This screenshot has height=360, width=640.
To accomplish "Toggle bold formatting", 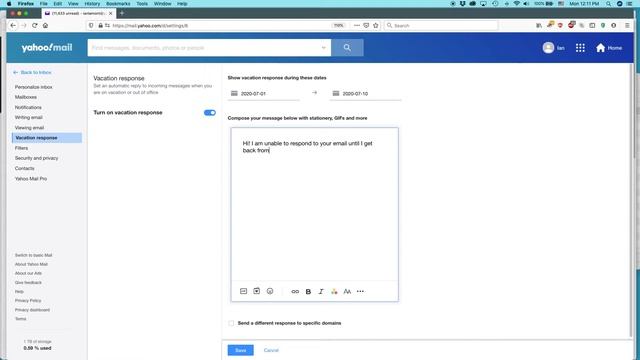I will (308, 291).
